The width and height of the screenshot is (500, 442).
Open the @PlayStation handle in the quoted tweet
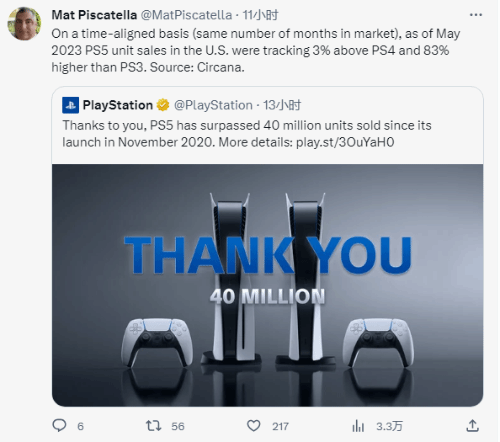[x=213, y=105]
